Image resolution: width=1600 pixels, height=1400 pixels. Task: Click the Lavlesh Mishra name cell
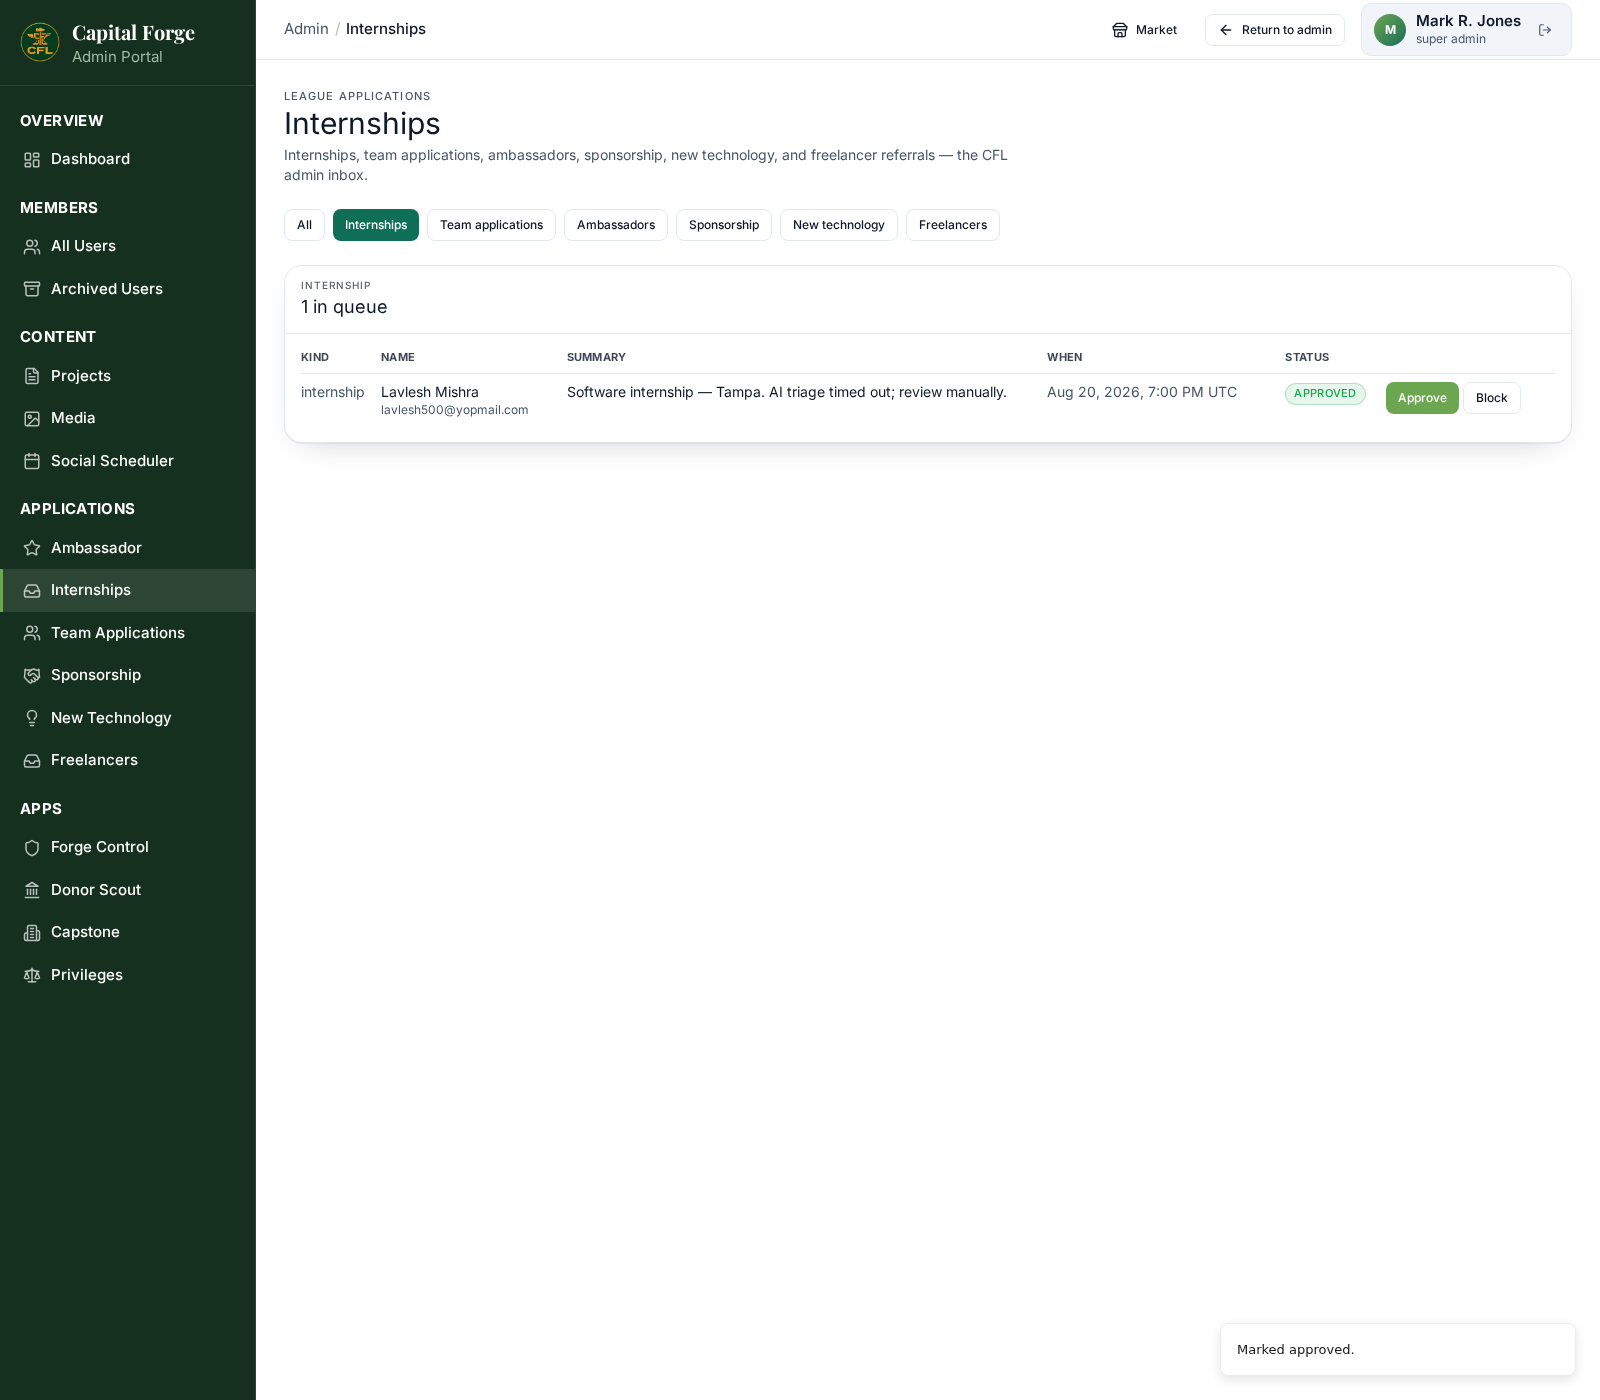coord(430,392)
